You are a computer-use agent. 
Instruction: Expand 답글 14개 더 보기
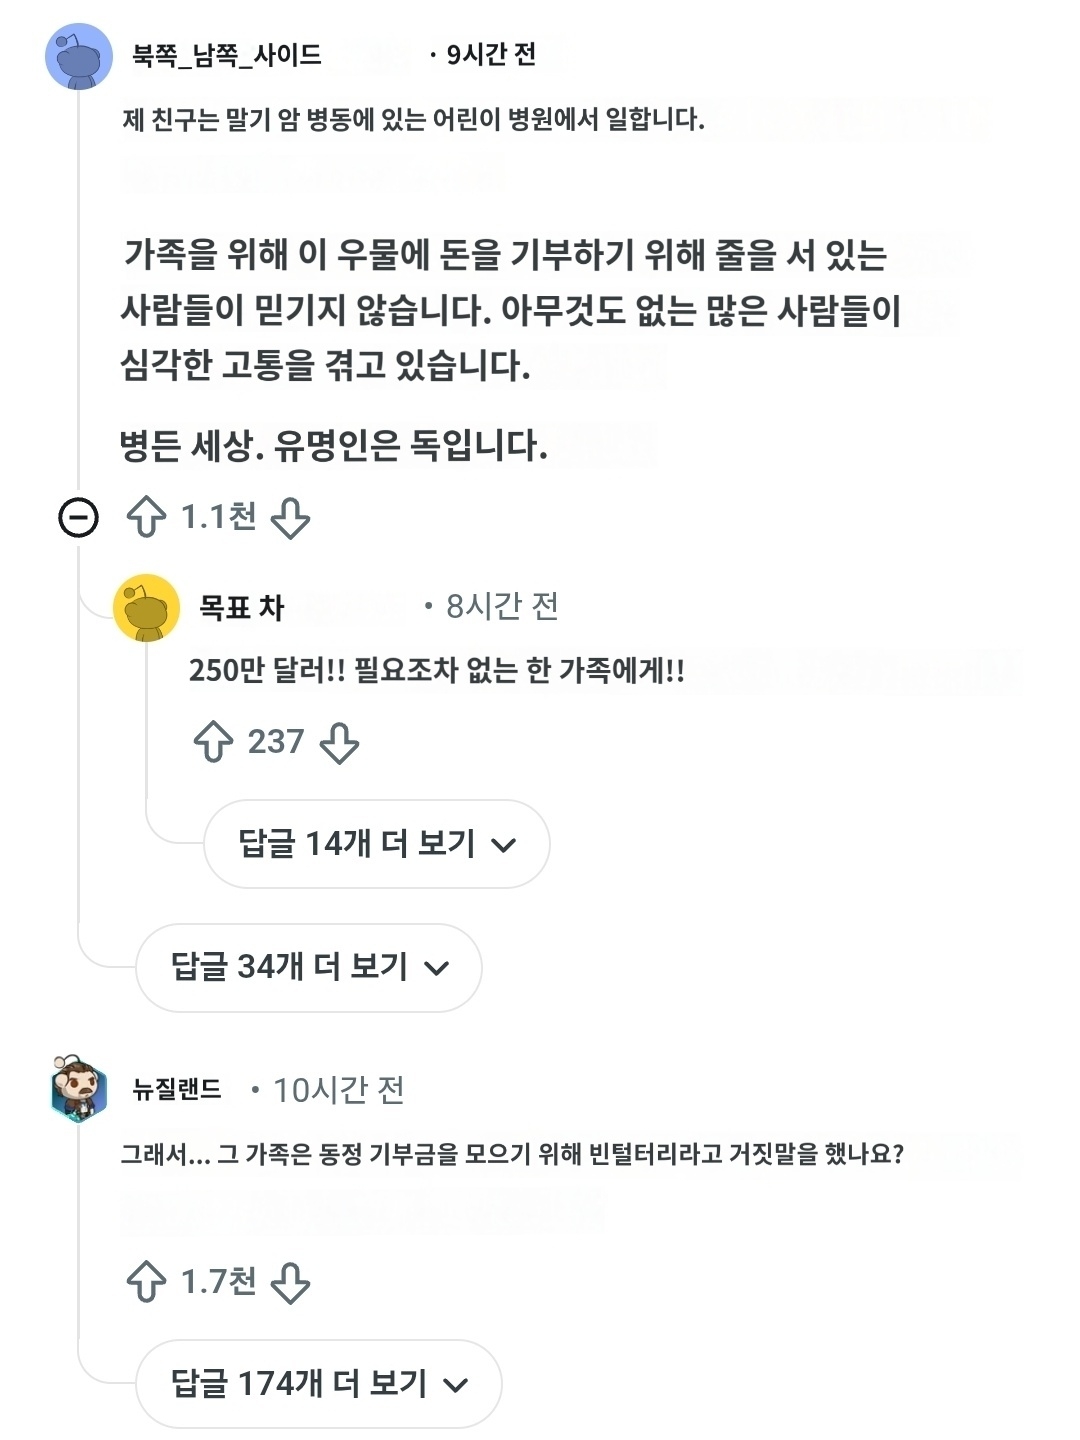click(x=377, y=844)
